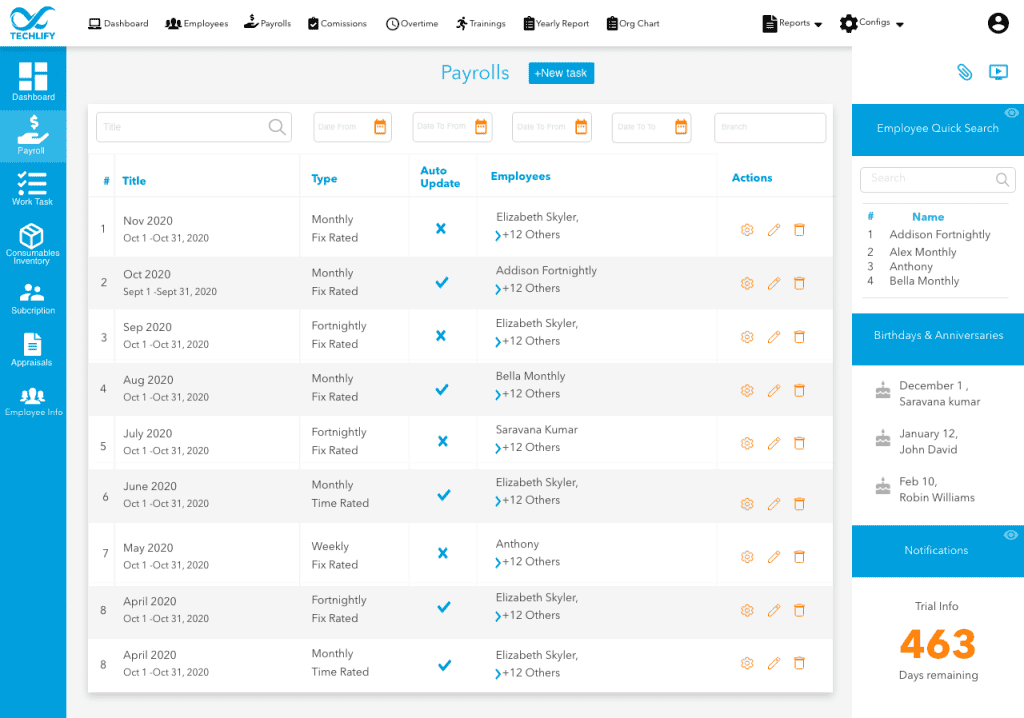Click the Employee Quick Search input

[x=937, y=179]
